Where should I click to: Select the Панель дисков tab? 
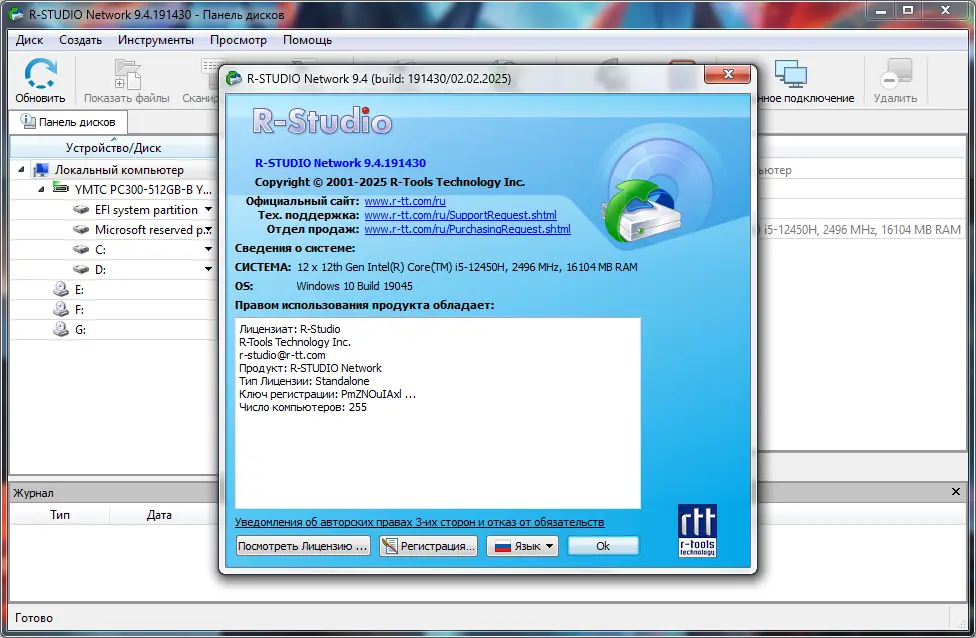pyautogui.click(x=68, y=122)
